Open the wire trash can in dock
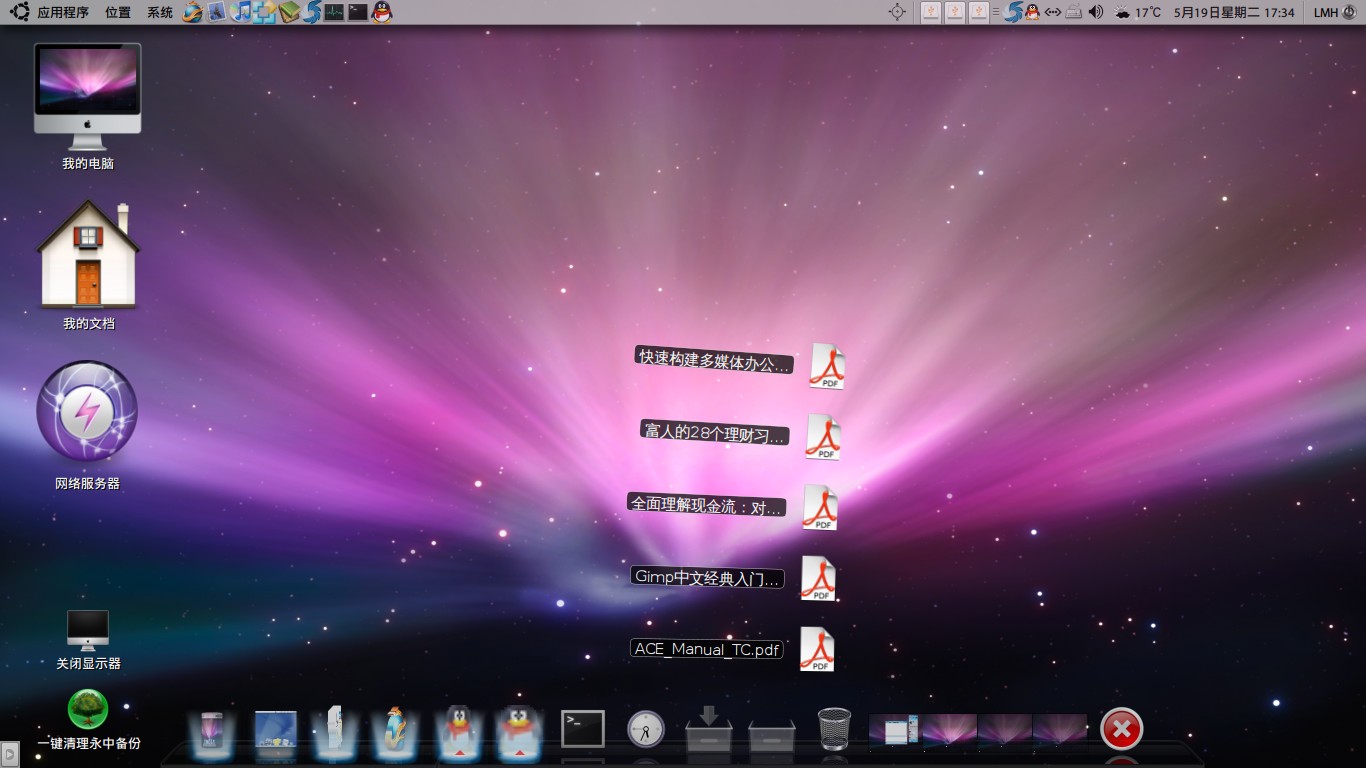The height and width of the screenshot is (768, 1366). 834,729
